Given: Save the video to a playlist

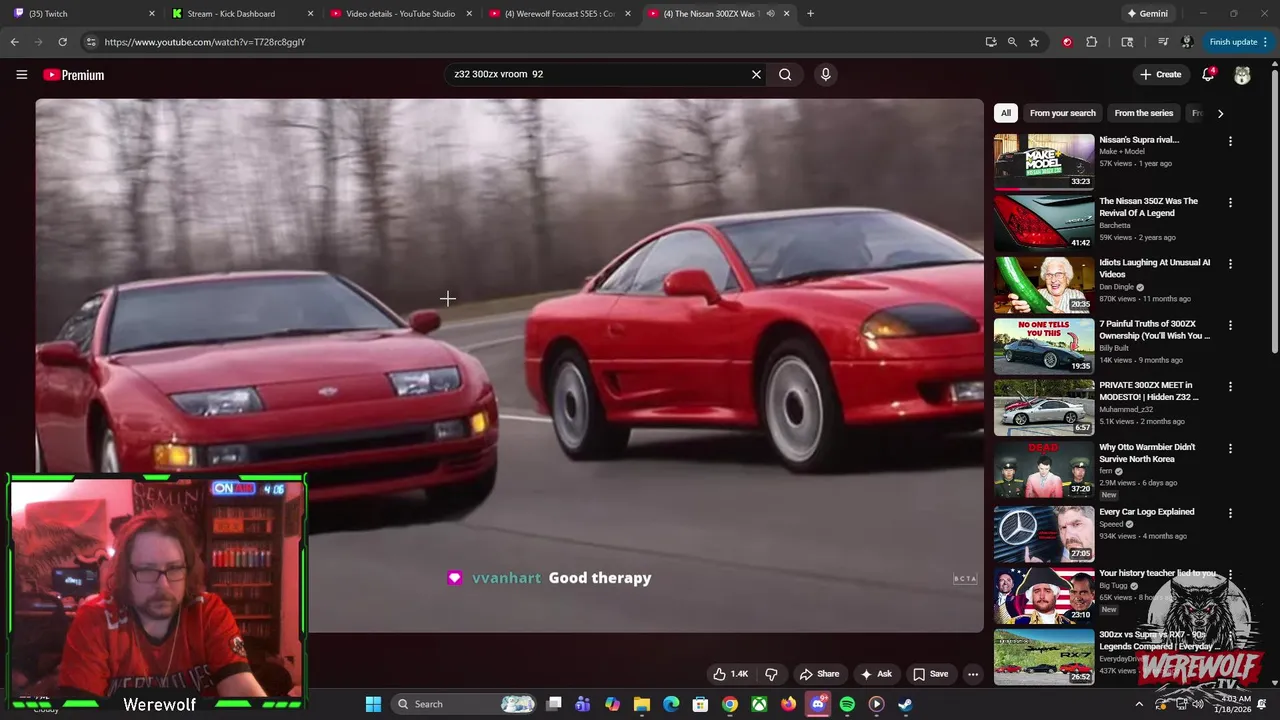Looking at the screenshot, I should (930, 674).
